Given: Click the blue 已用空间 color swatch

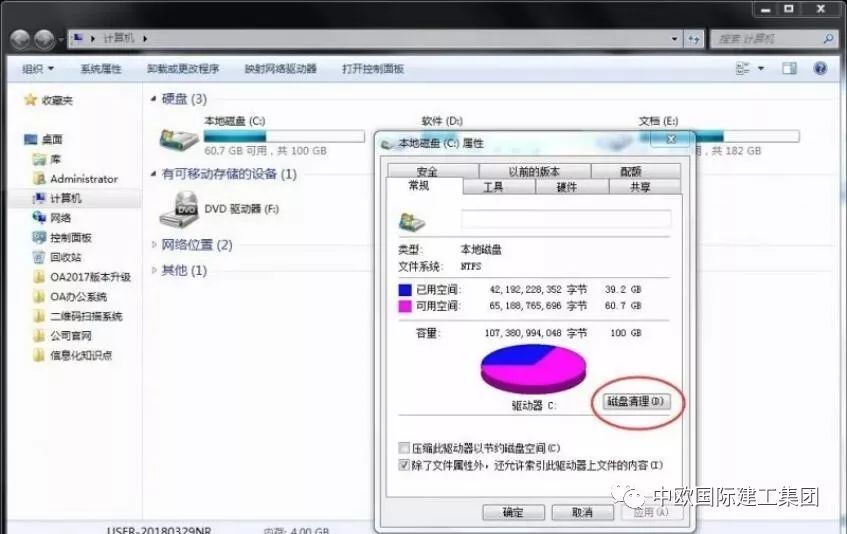Looking at the screenshot, I should (405, 290).
